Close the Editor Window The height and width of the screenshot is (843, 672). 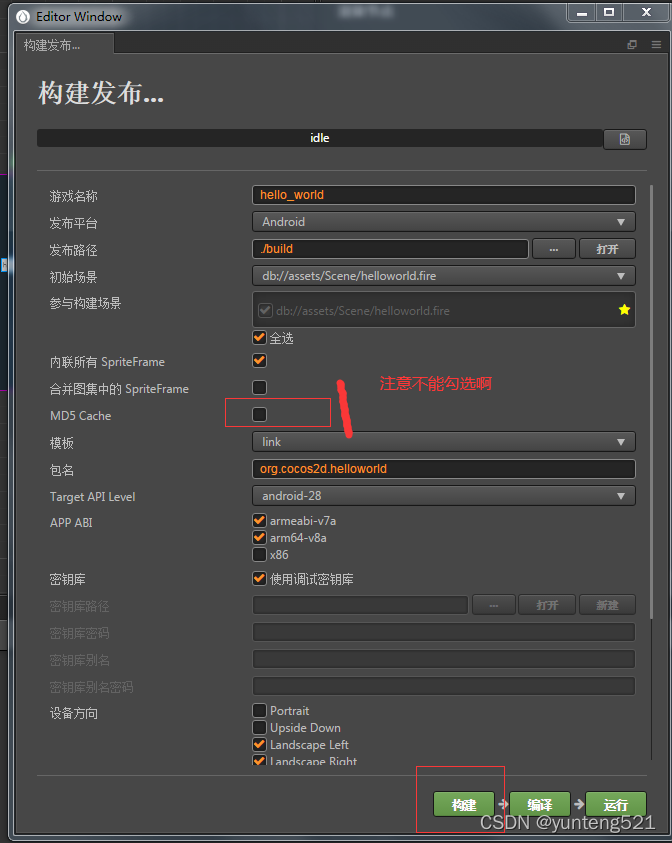(646, 12)
